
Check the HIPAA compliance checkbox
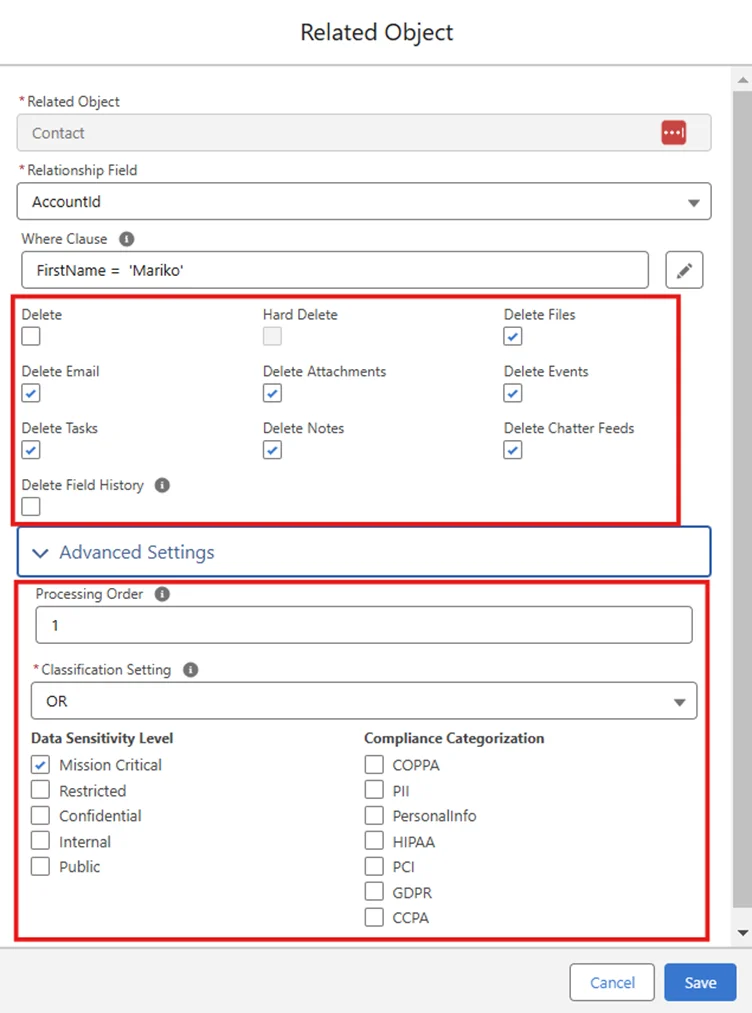point(374,842)
